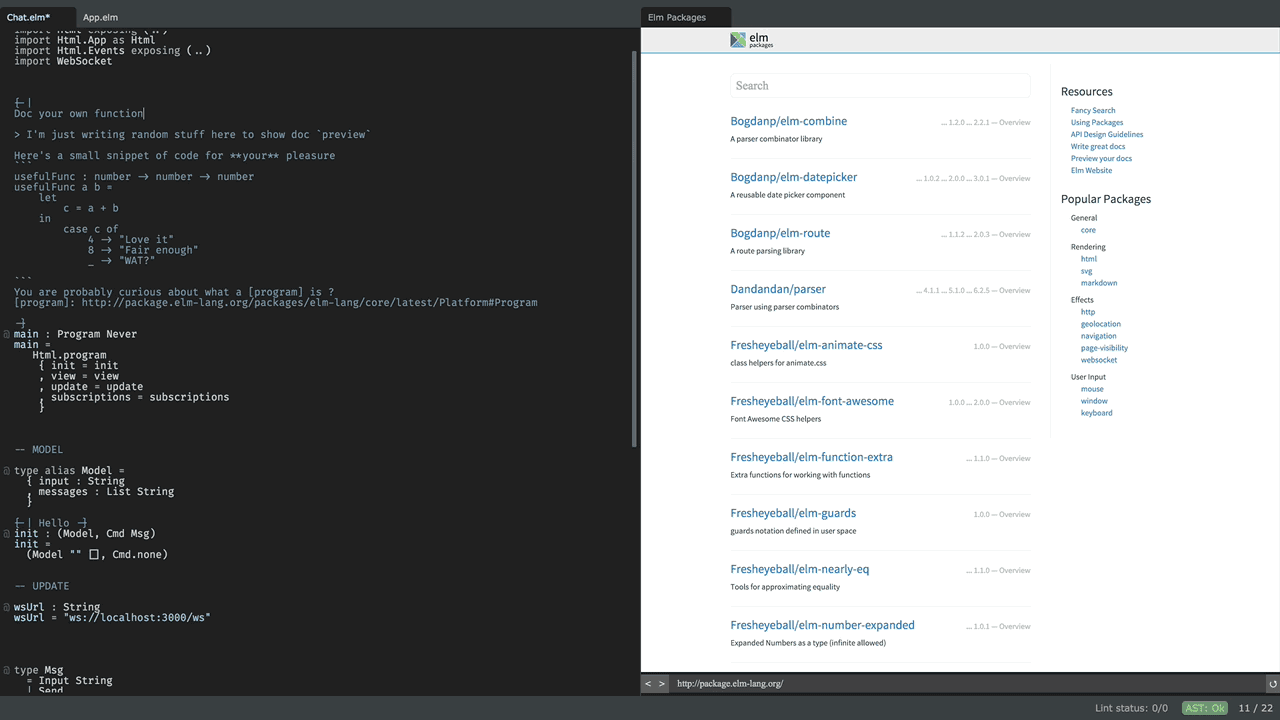Click the -- UPDATE comment line
The image size is (1280, 720).
click(42, 586)
